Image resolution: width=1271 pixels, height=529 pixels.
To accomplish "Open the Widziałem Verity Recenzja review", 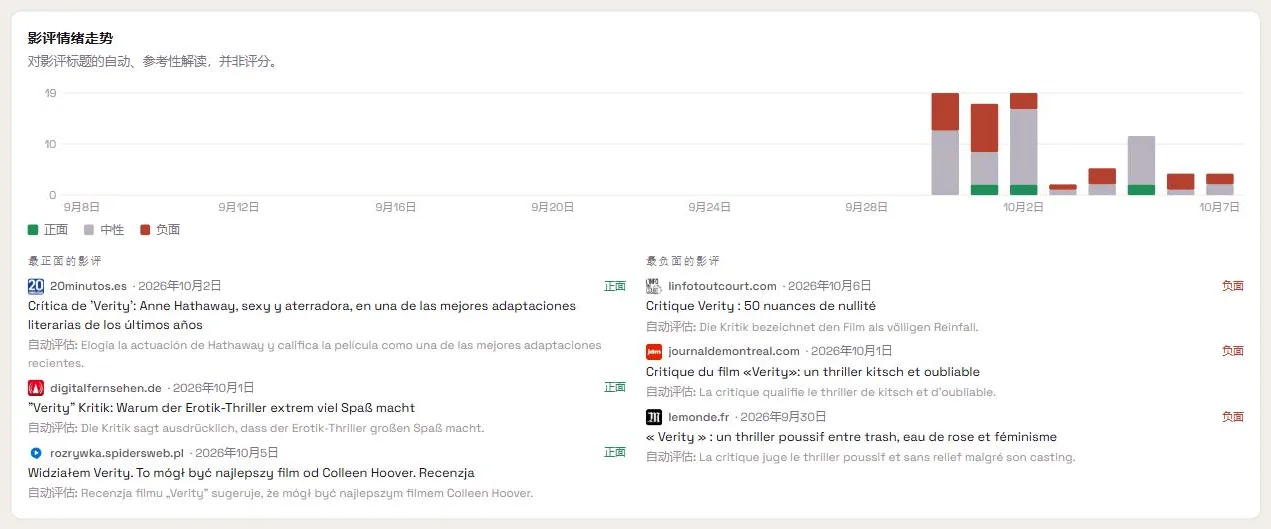I will [x=251, y=473].
